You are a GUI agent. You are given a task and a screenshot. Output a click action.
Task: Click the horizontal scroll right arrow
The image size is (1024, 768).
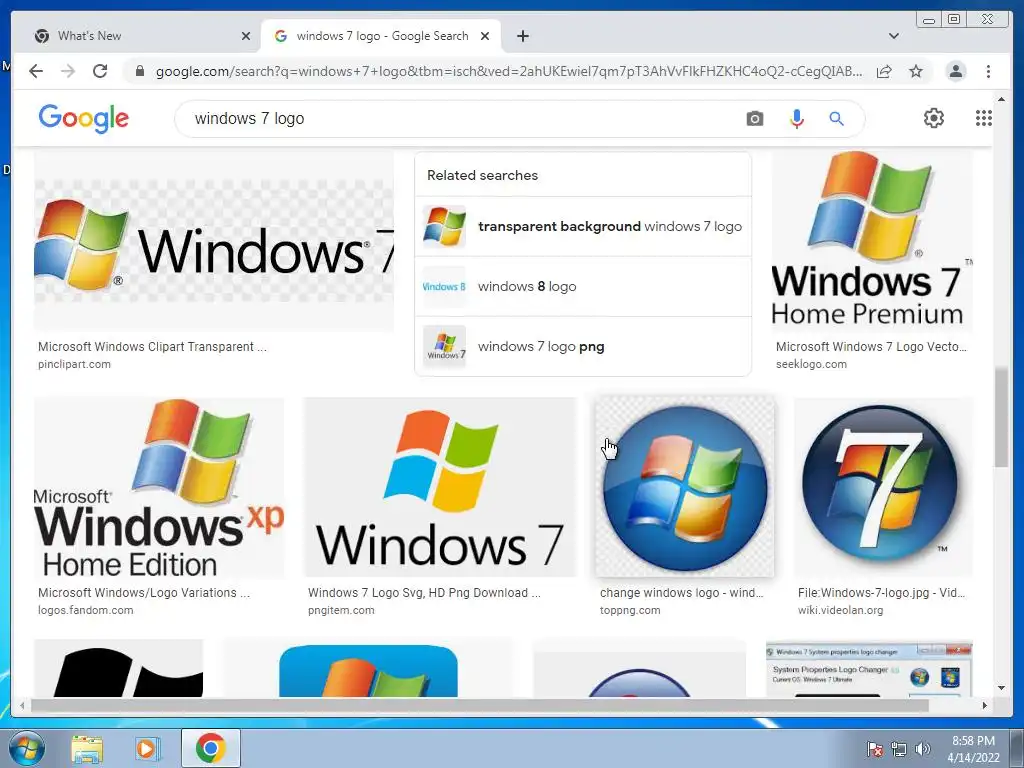[985, 705]
